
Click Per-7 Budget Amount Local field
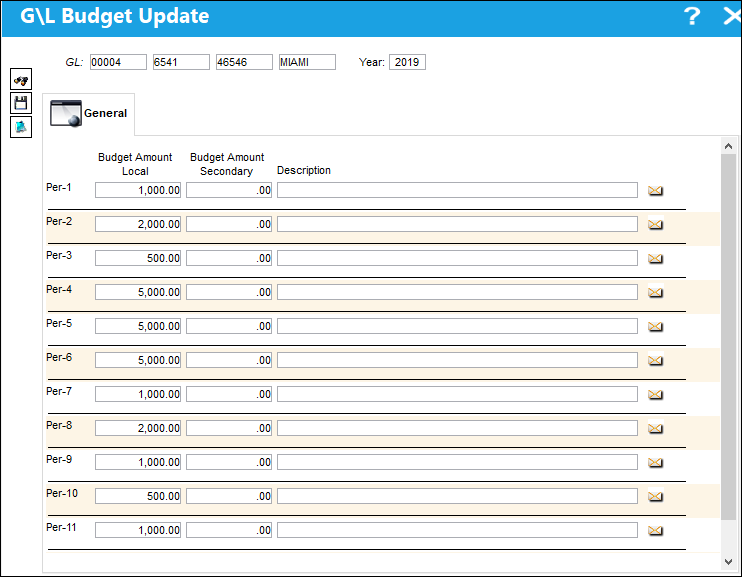pos(138,394)
